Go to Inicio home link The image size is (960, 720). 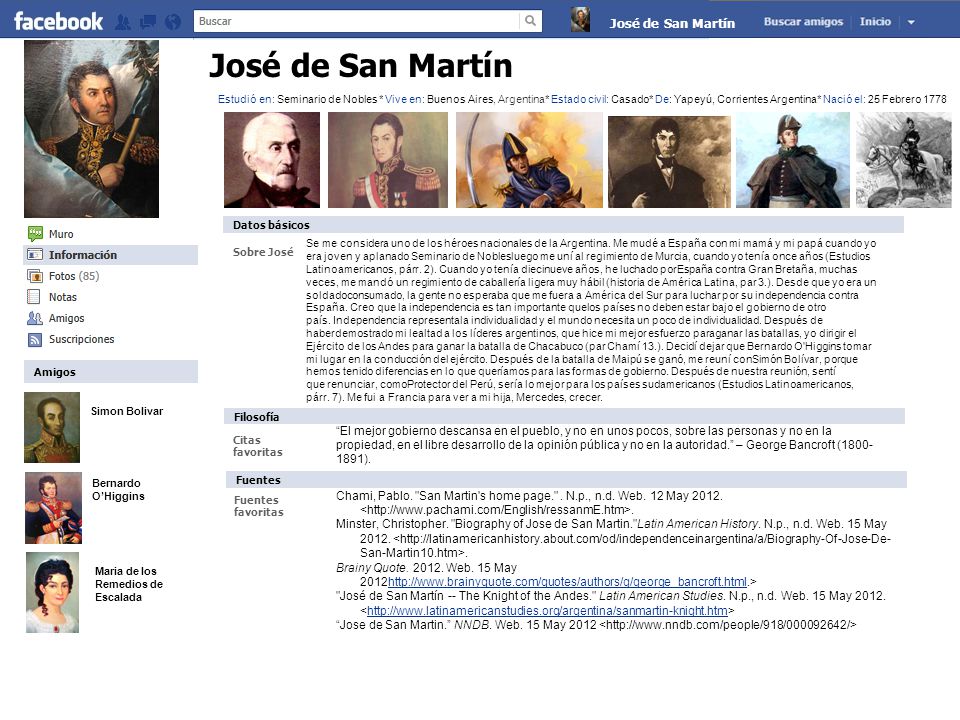pos(875,21)
